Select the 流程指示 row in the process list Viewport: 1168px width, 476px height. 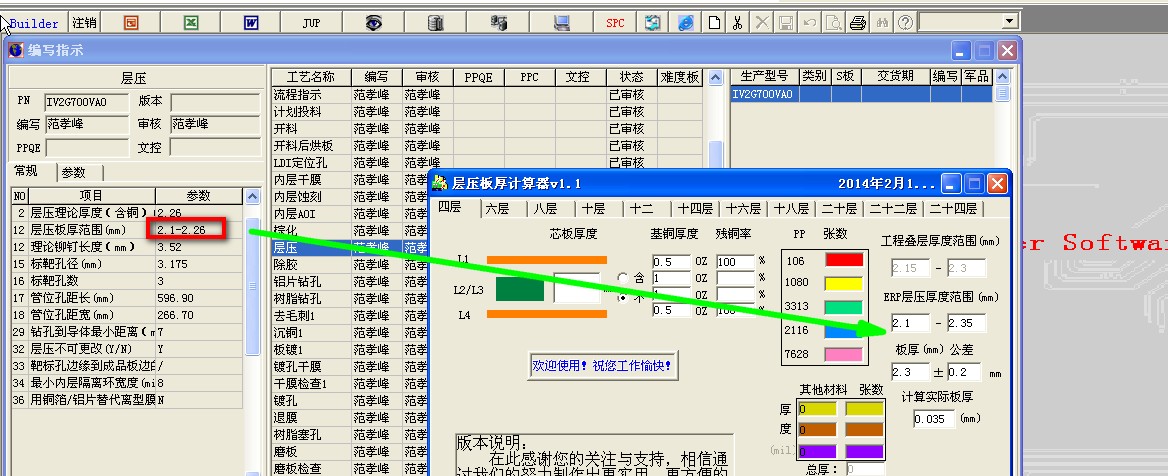[487, 95]
